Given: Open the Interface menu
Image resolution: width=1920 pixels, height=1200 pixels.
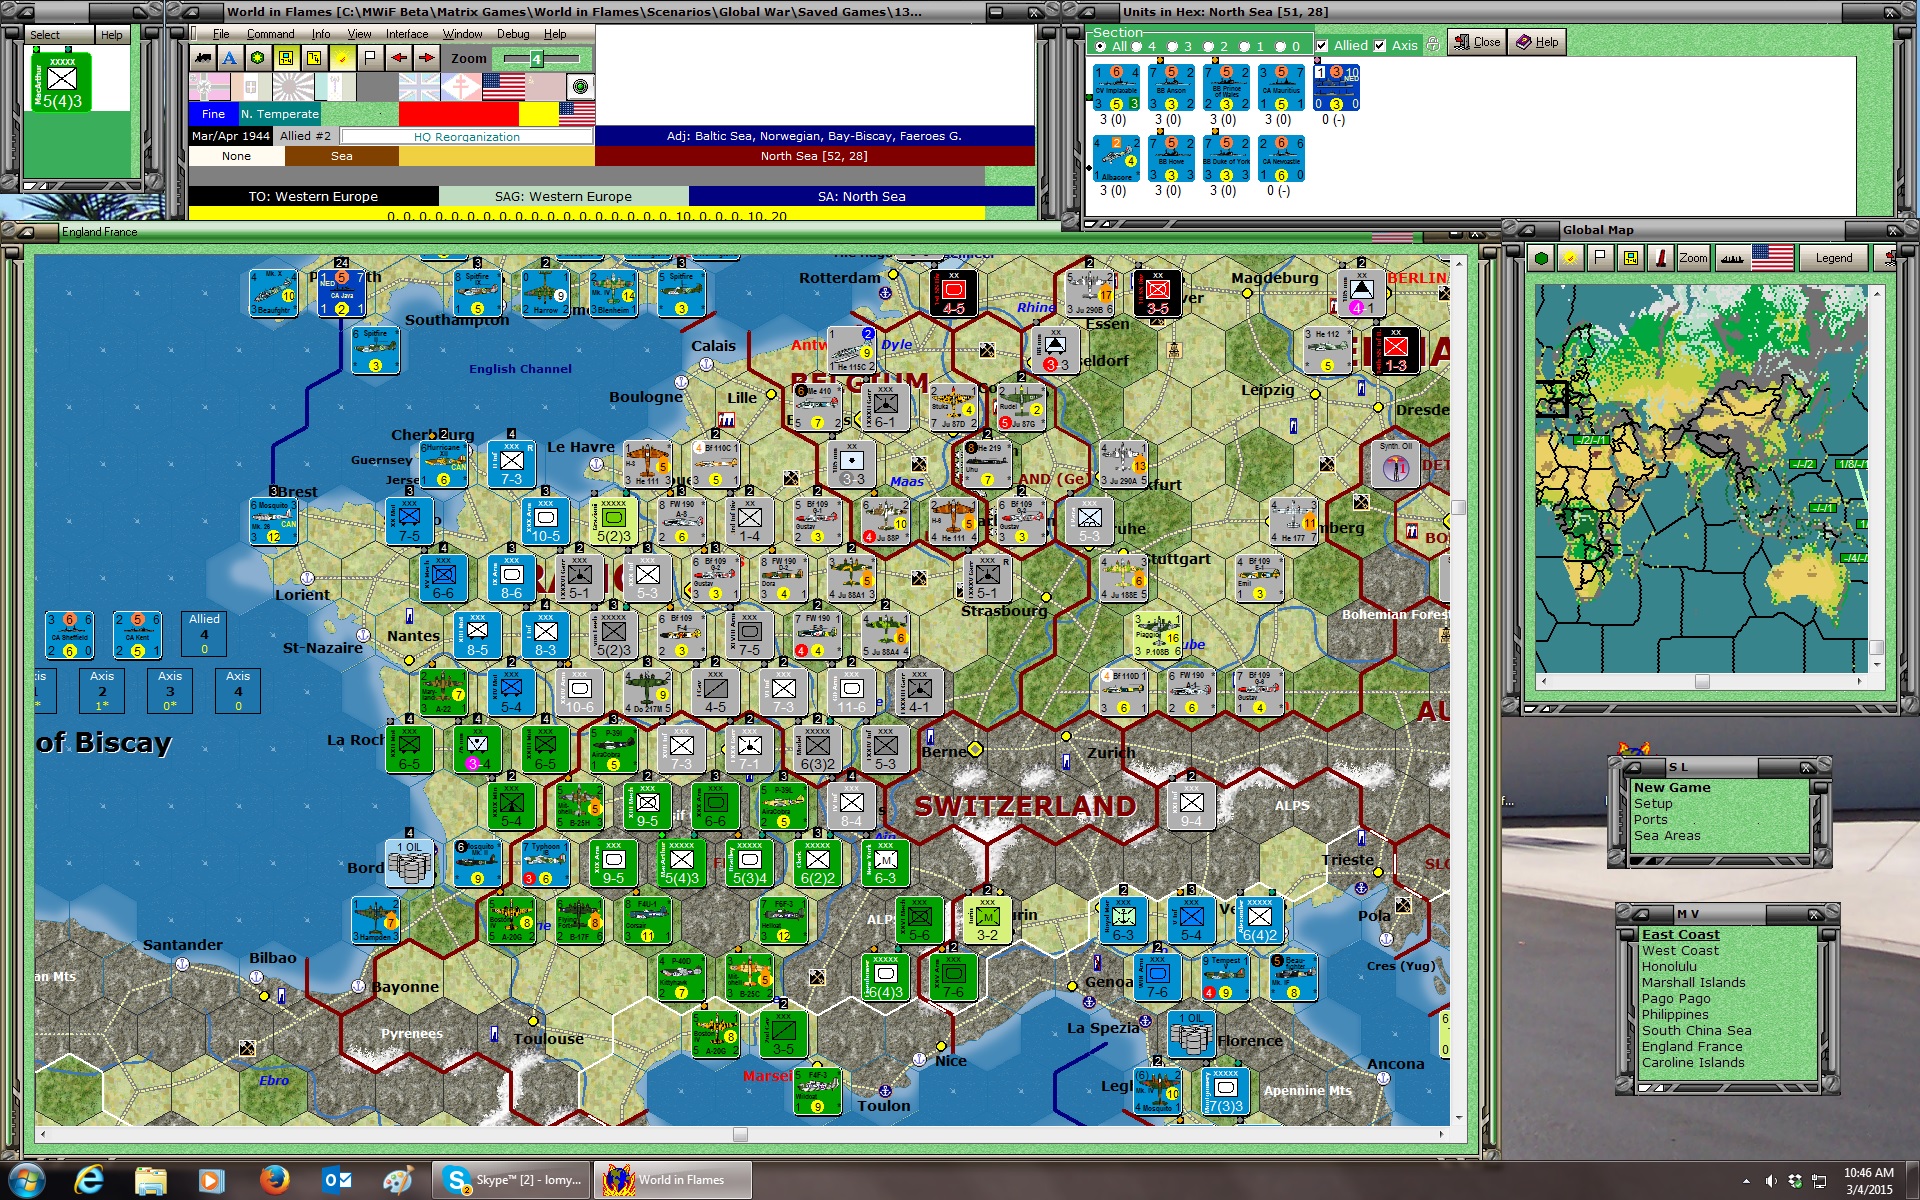Looking at the screenshot, I should tap(407, 34).
